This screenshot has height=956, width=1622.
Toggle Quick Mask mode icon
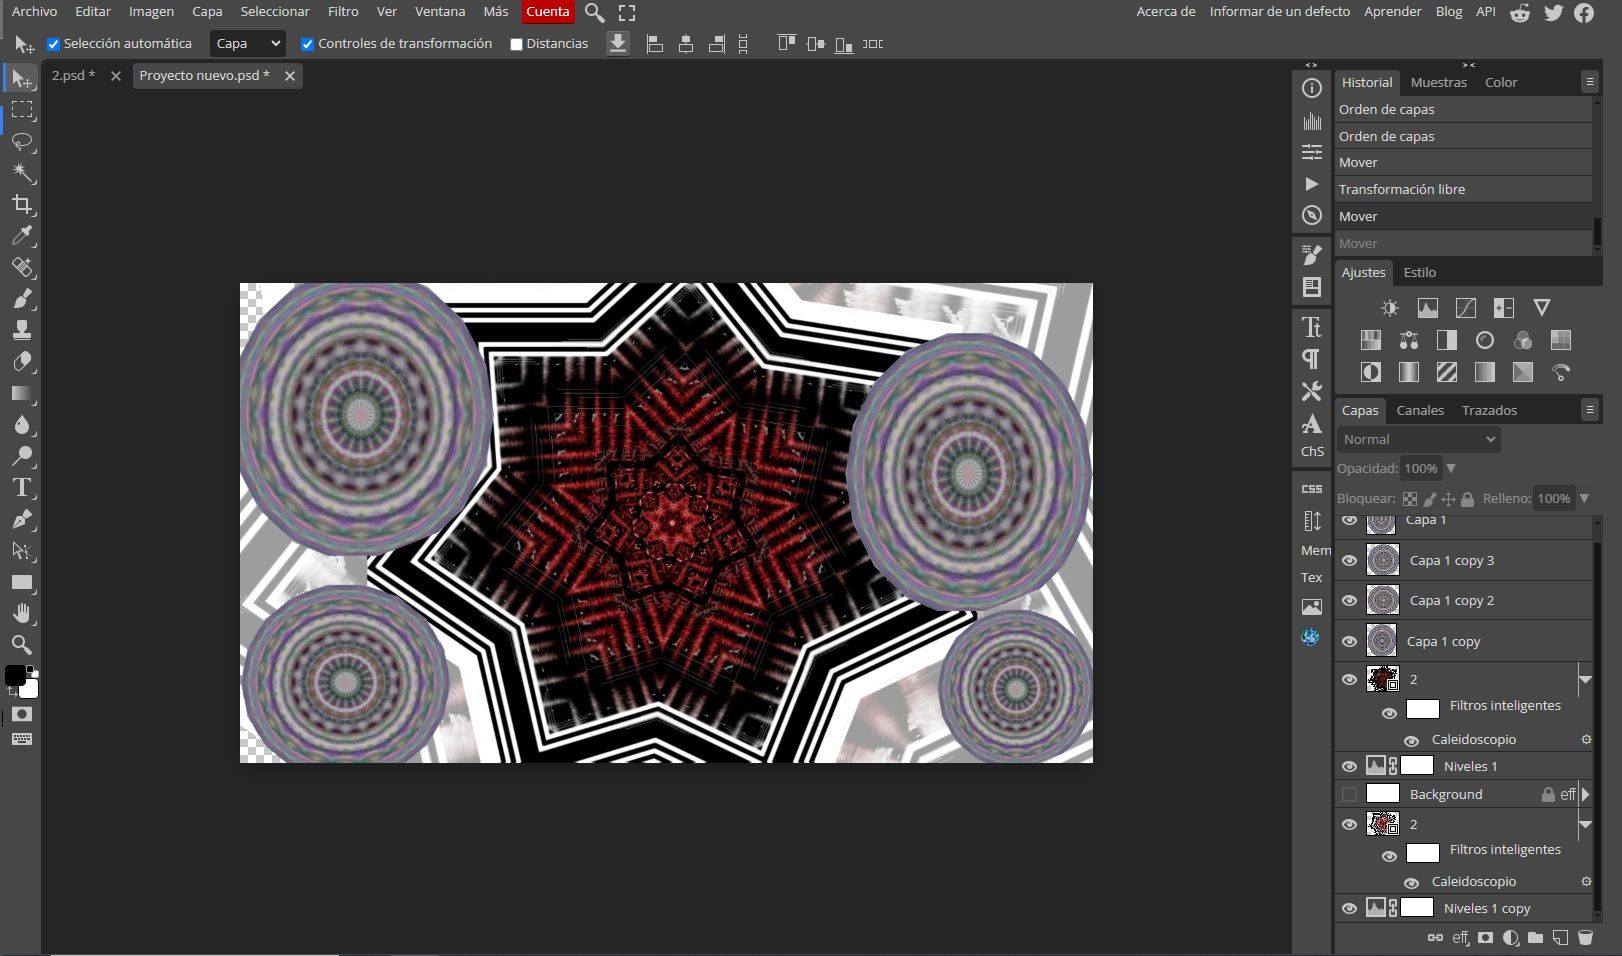(x=22, y=714)
